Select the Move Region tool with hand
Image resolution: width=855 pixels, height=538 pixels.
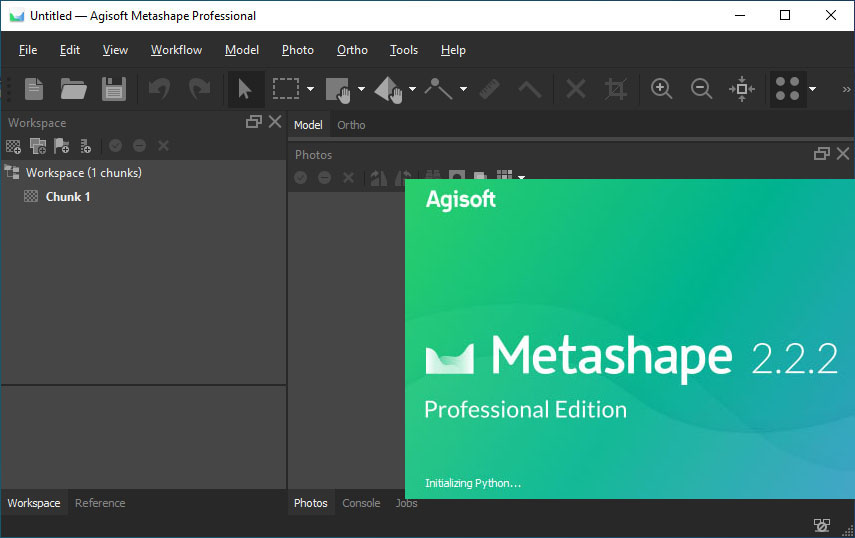point(338,89)
